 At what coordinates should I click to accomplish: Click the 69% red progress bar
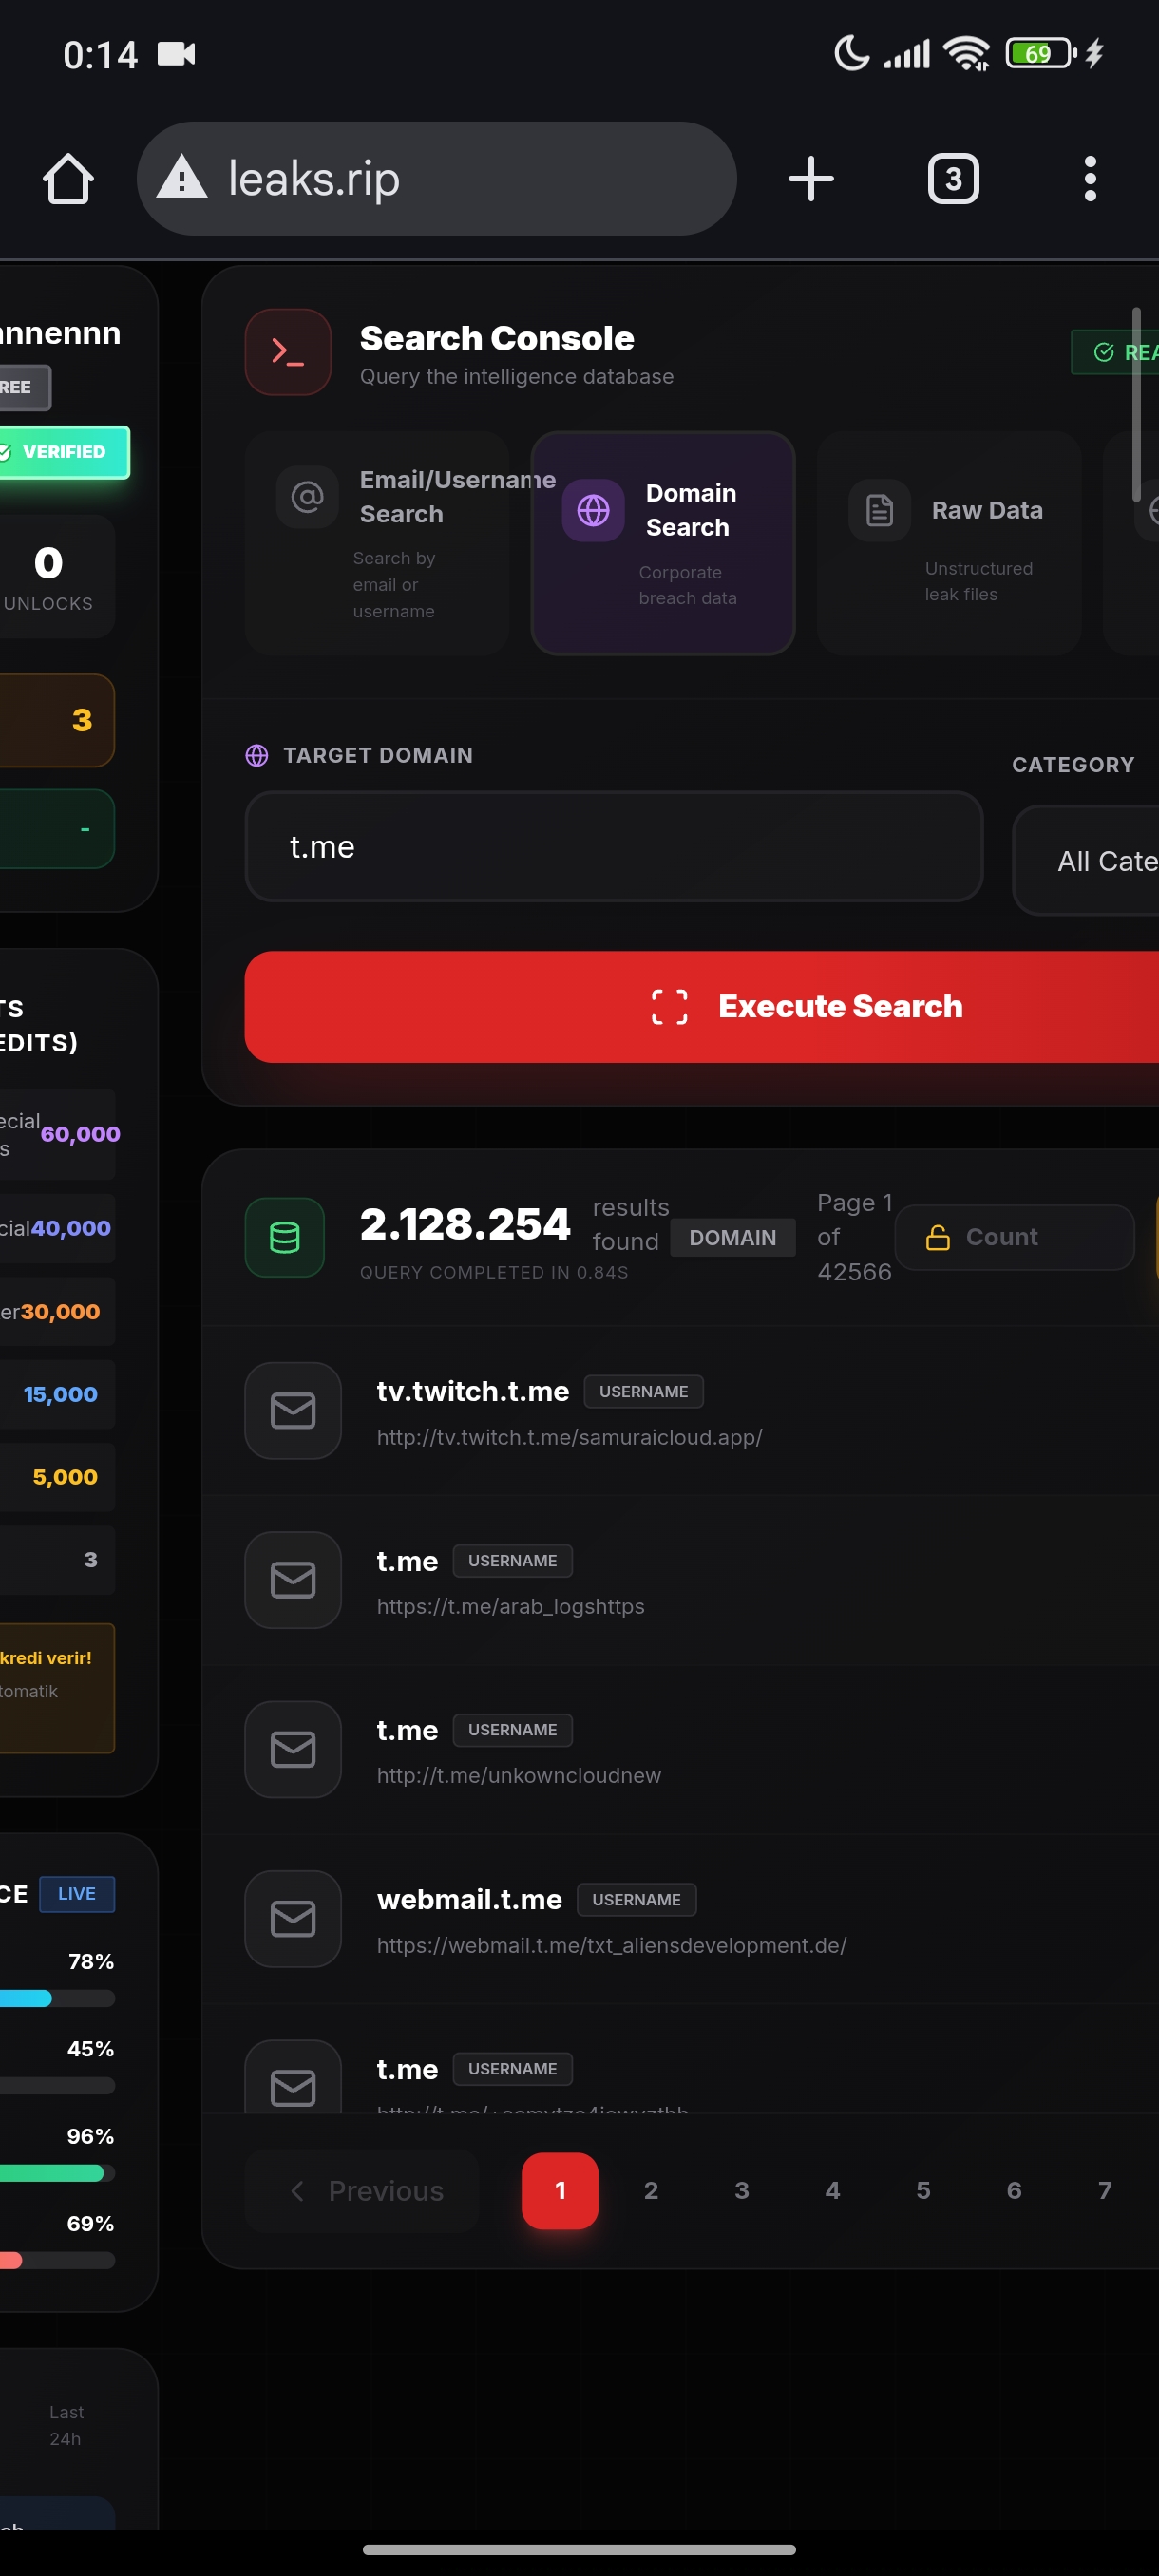57,2260
